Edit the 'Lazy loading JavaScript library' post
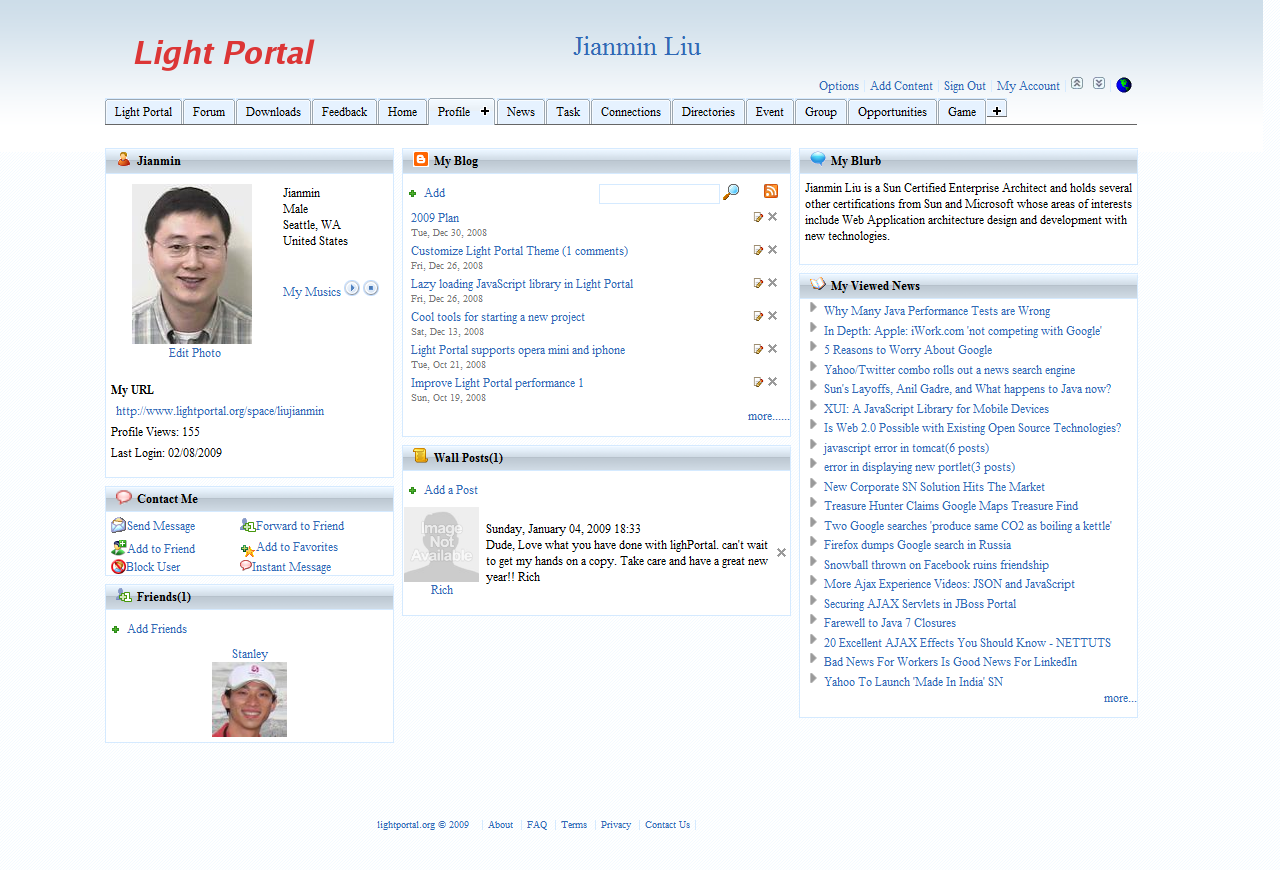 click(759, 283)
